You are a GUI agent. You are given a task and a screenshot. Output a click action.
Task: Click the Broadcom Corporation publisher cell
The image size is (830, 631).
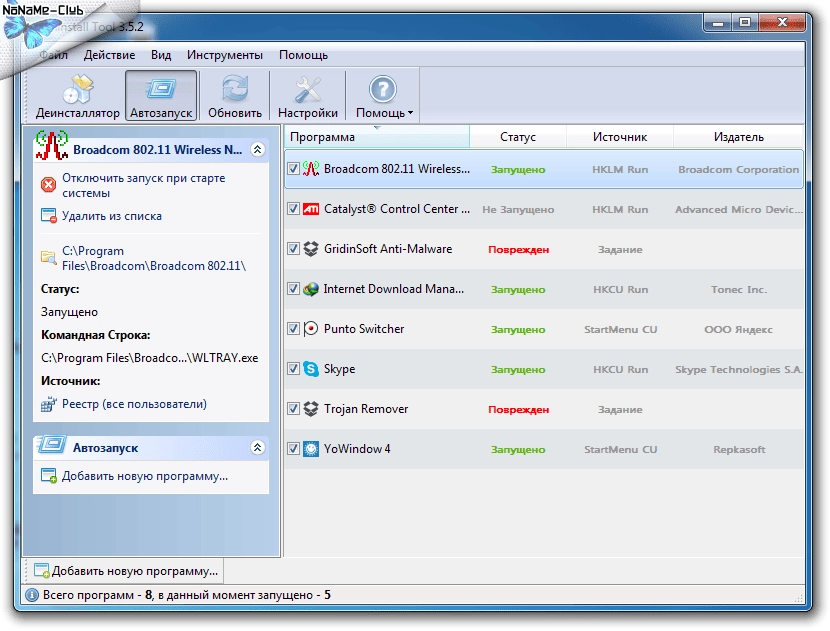pos(738,169)
